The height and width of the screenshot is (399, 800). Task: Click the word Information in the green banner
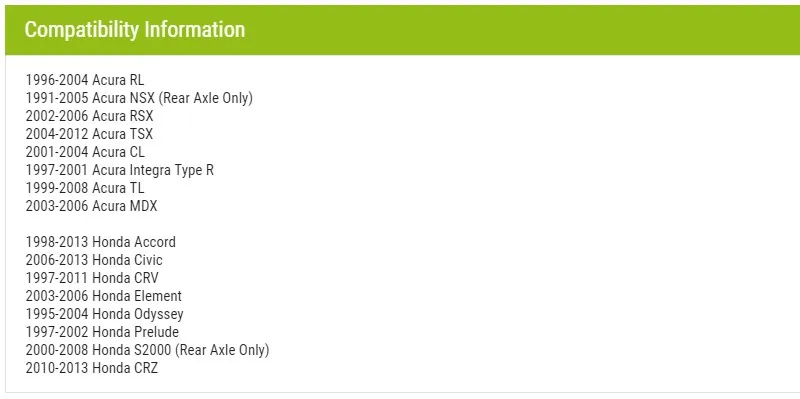pos(195,30)
